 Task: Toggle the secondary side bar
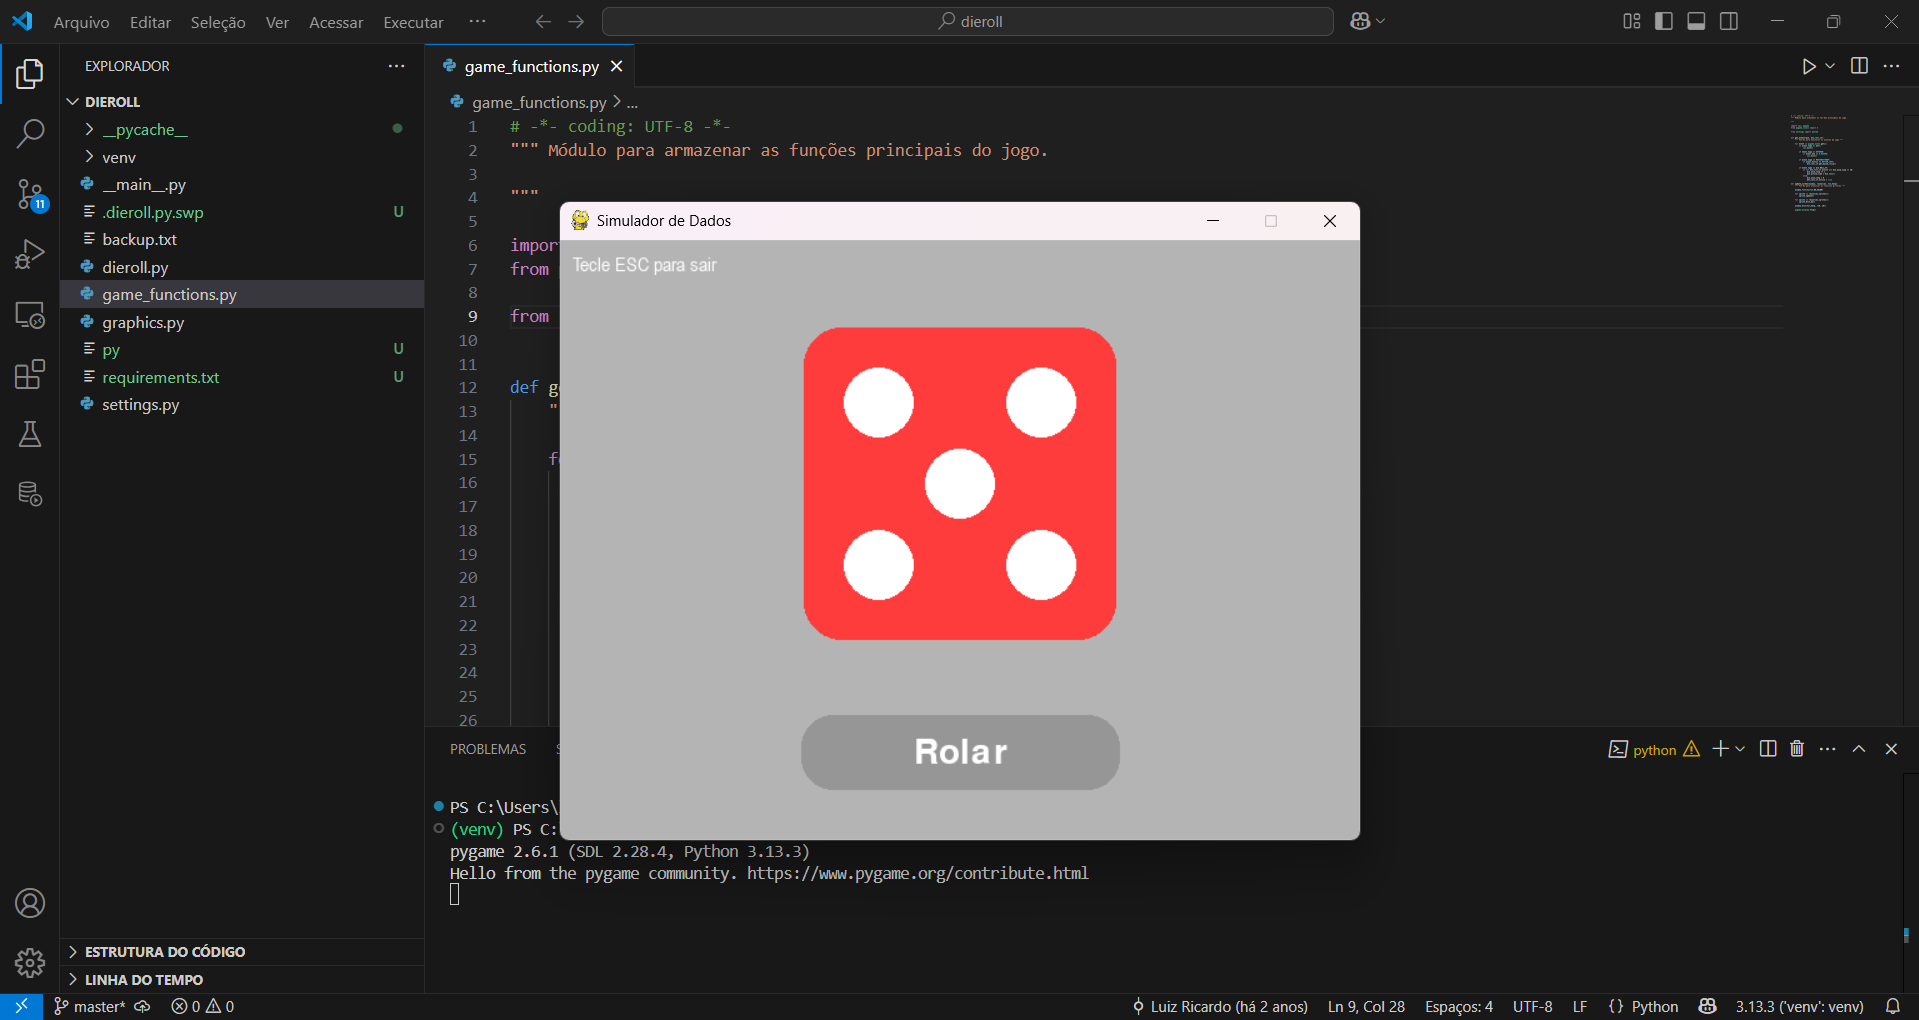tap(1729, 21)
